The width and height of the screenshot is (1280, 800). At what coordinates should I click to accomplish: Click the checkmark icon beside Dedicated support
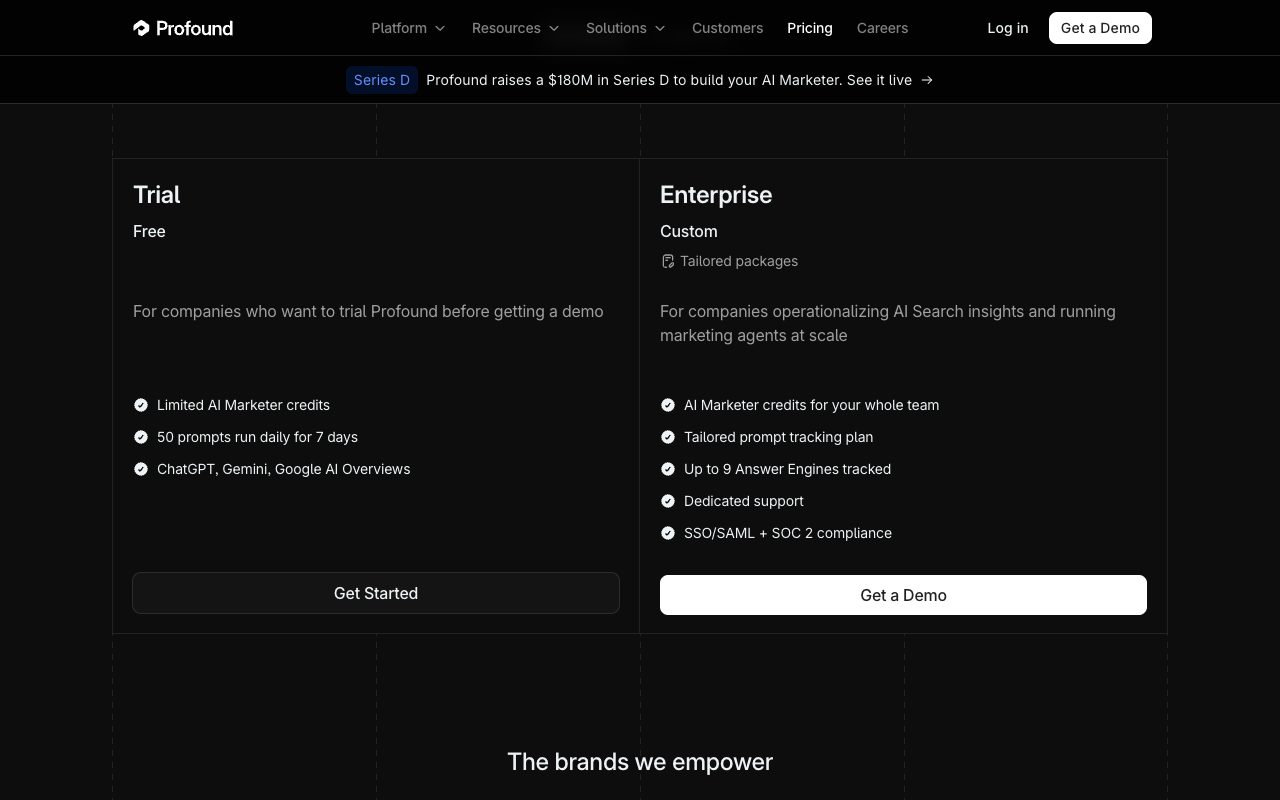pyautogui.click(x=668, y=501)
